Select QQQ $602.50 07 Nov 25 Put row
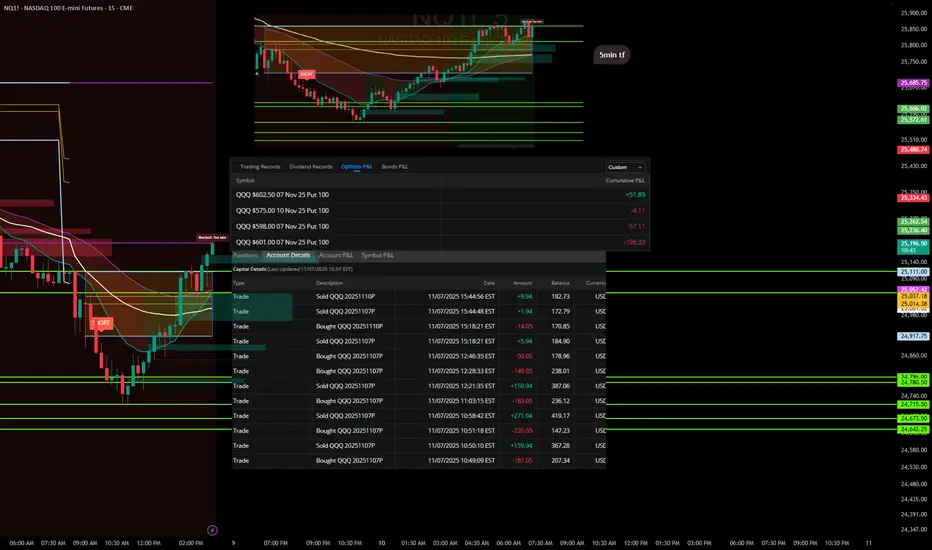932x550 pixels. (281, 195)
